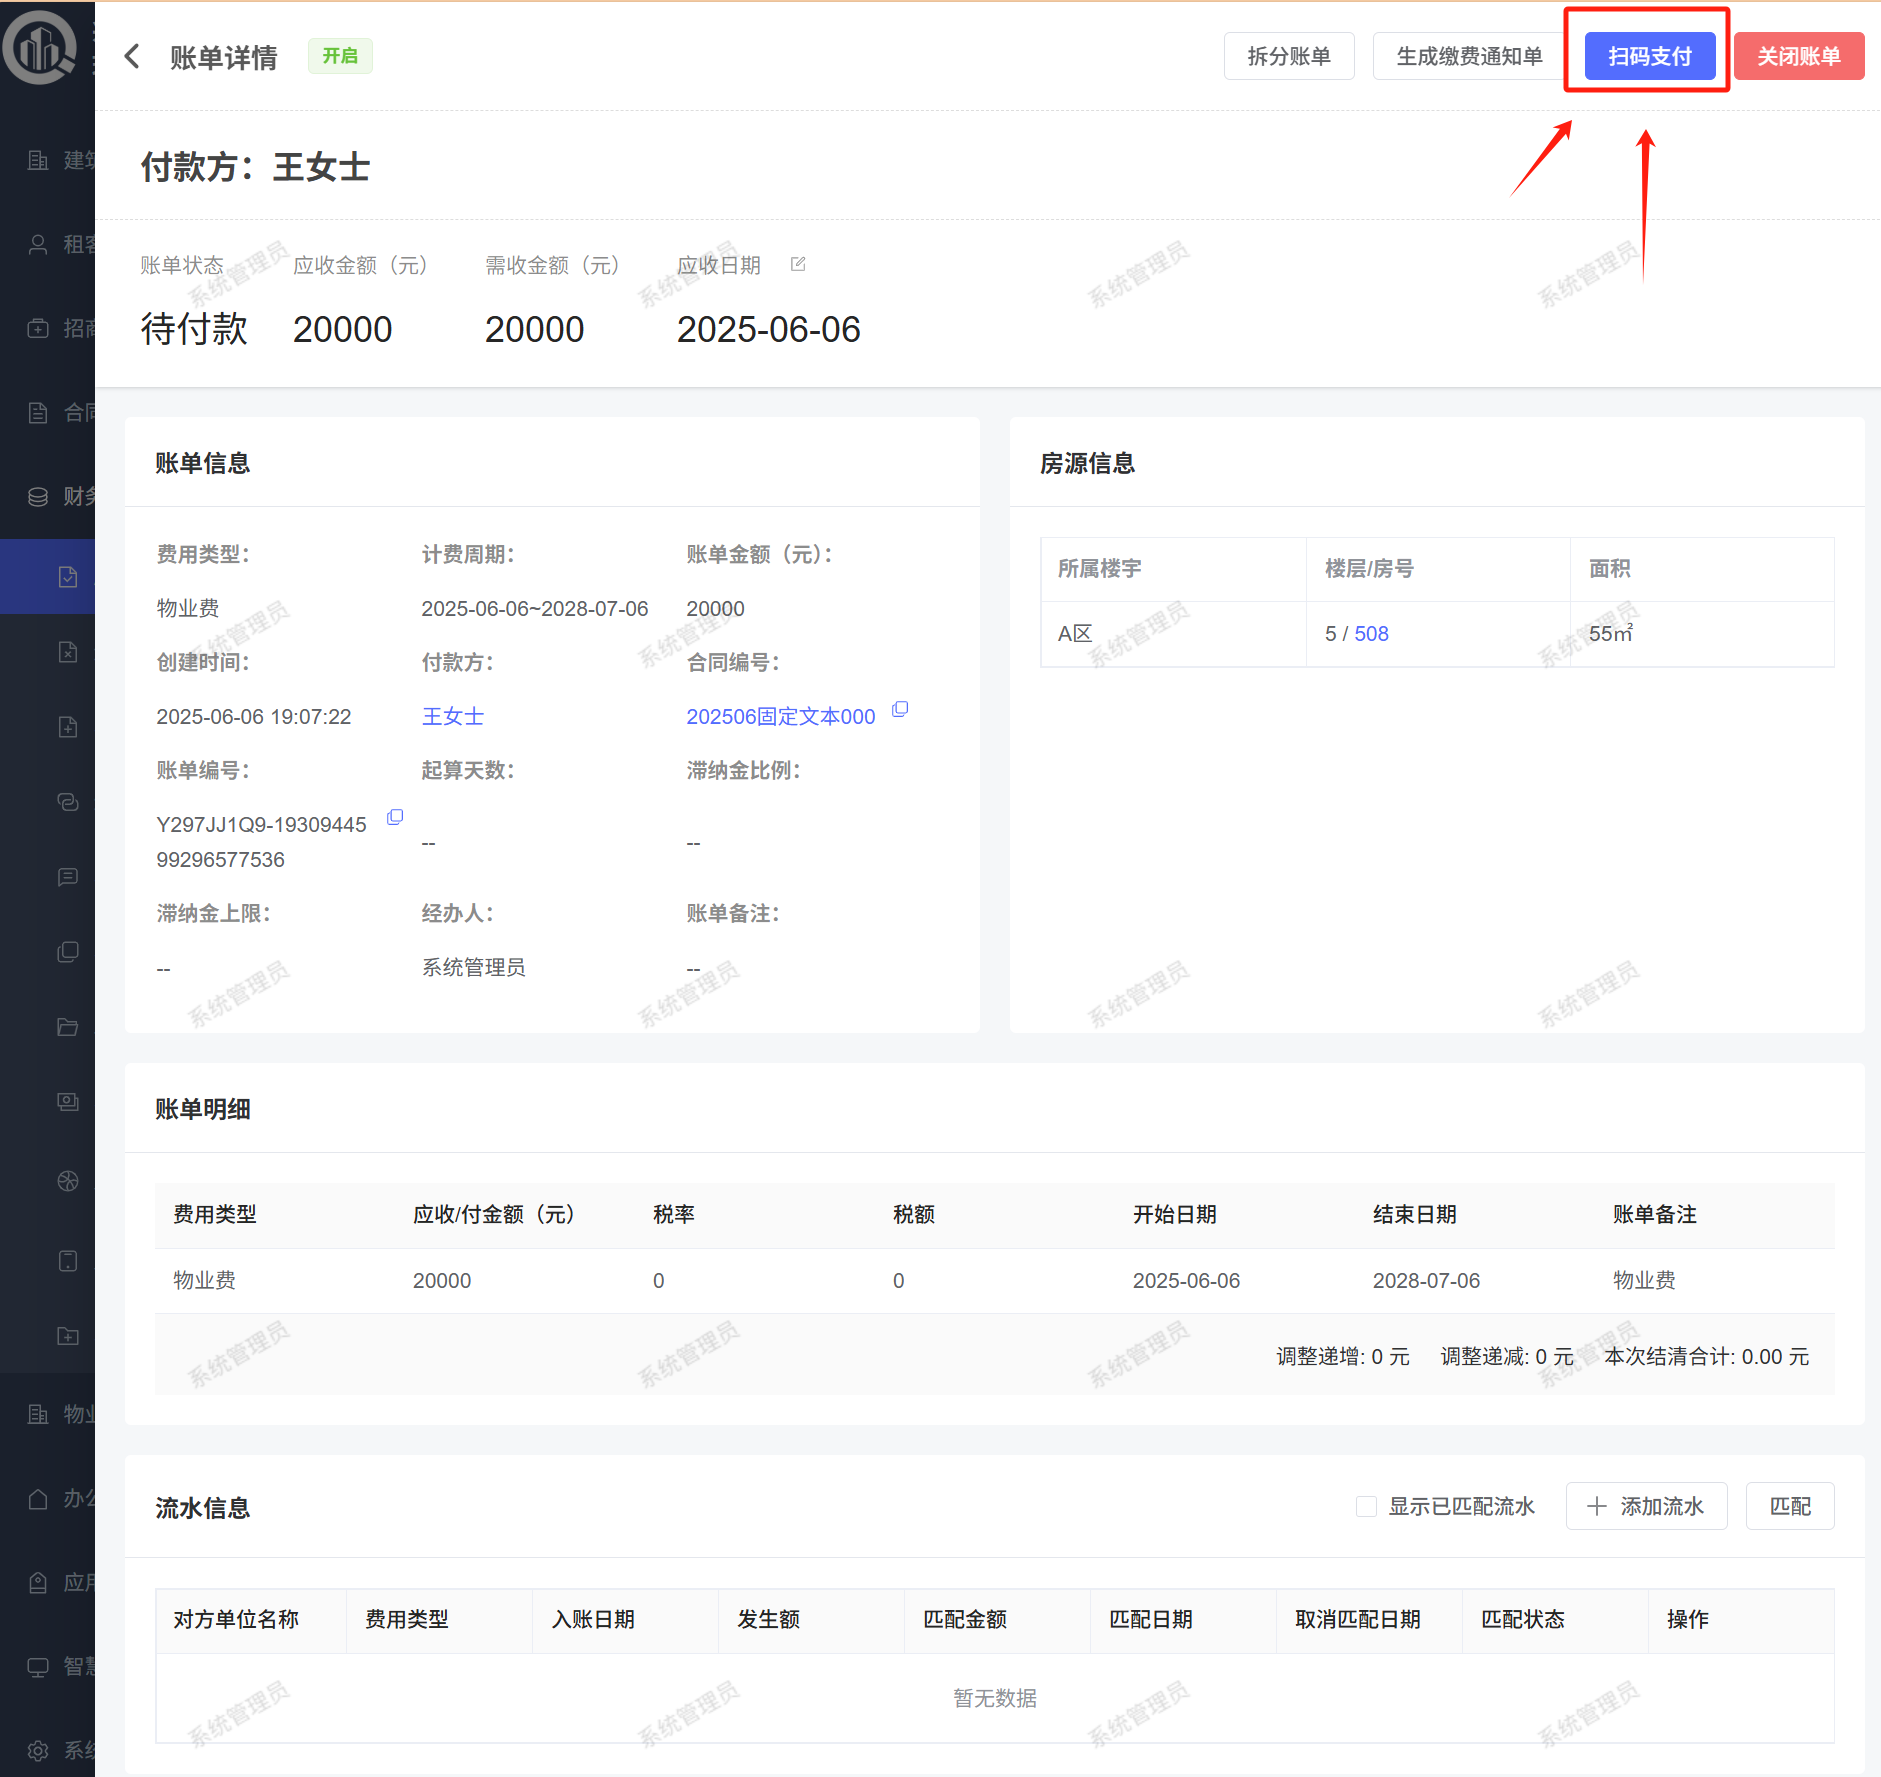
Task: Click the back arrow beside 账单详情
Action: coord(132,57)
